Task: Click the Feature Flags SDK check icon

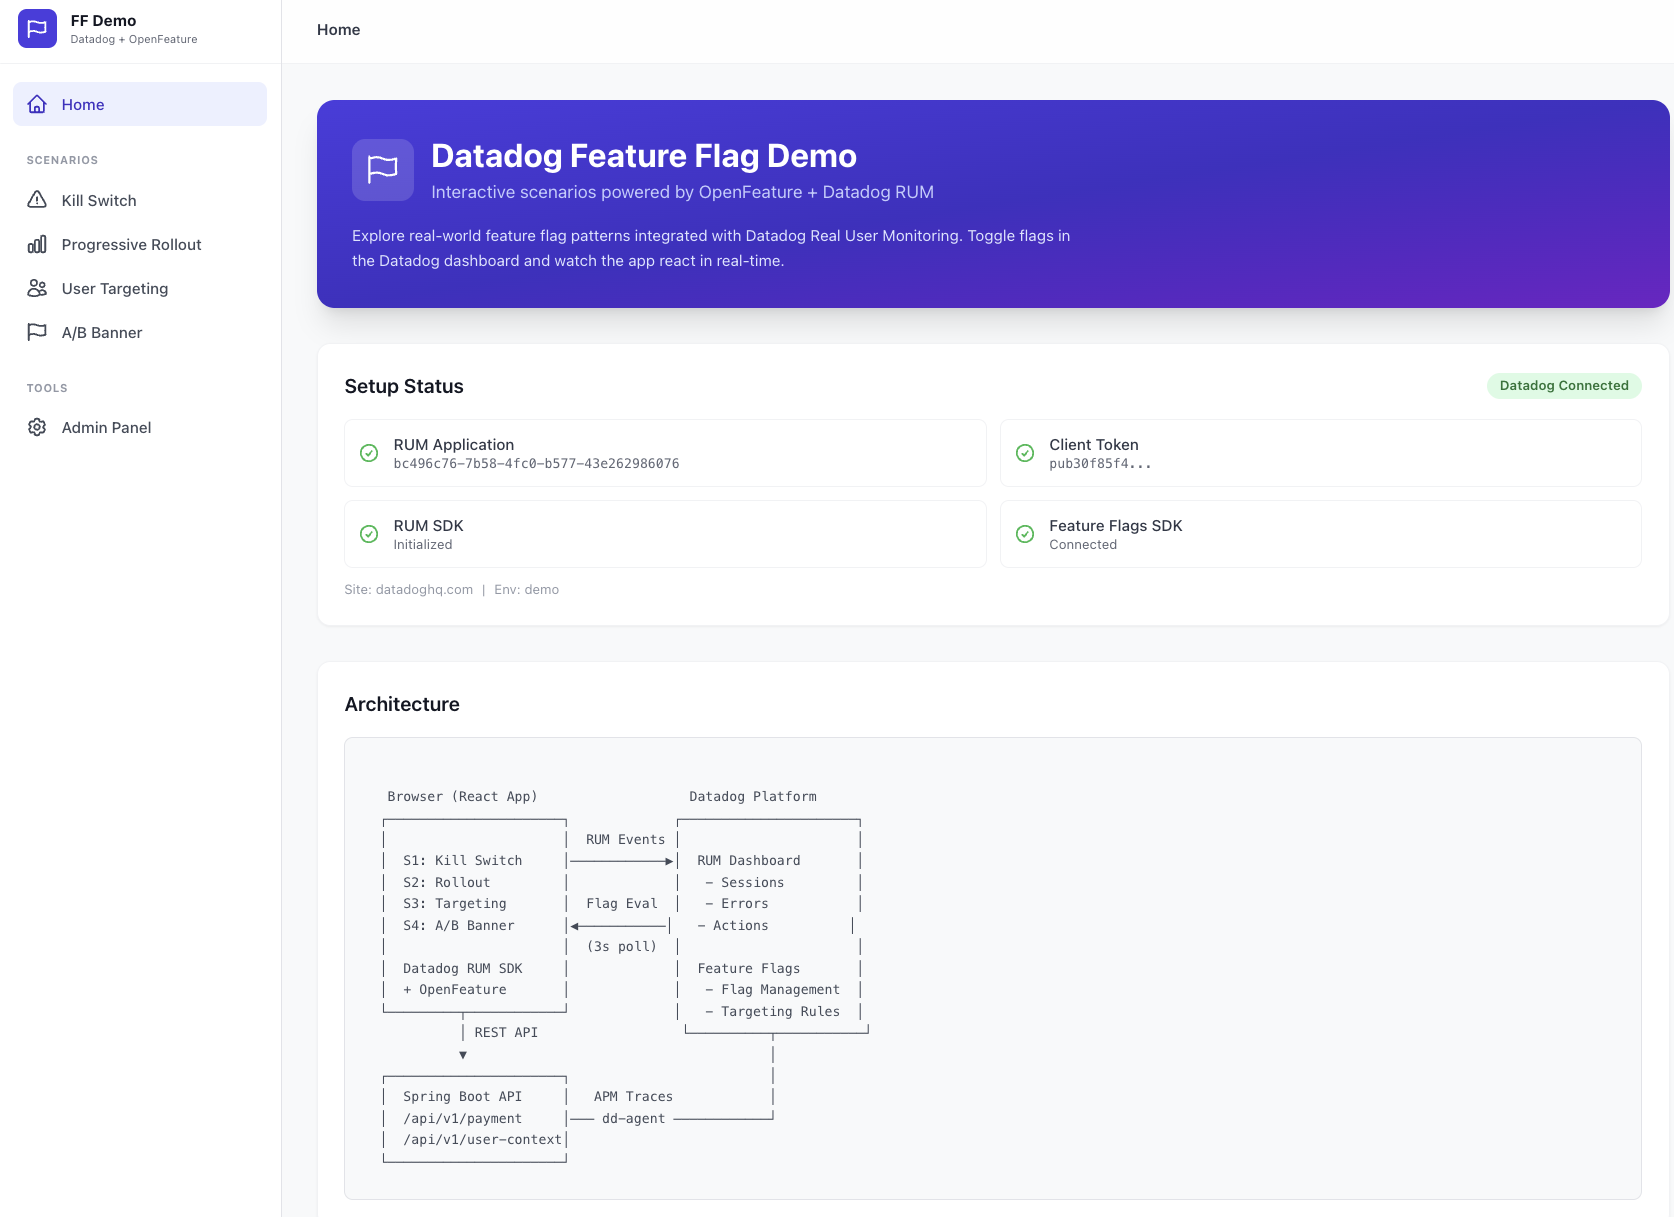Action: tap(1025, 534)
